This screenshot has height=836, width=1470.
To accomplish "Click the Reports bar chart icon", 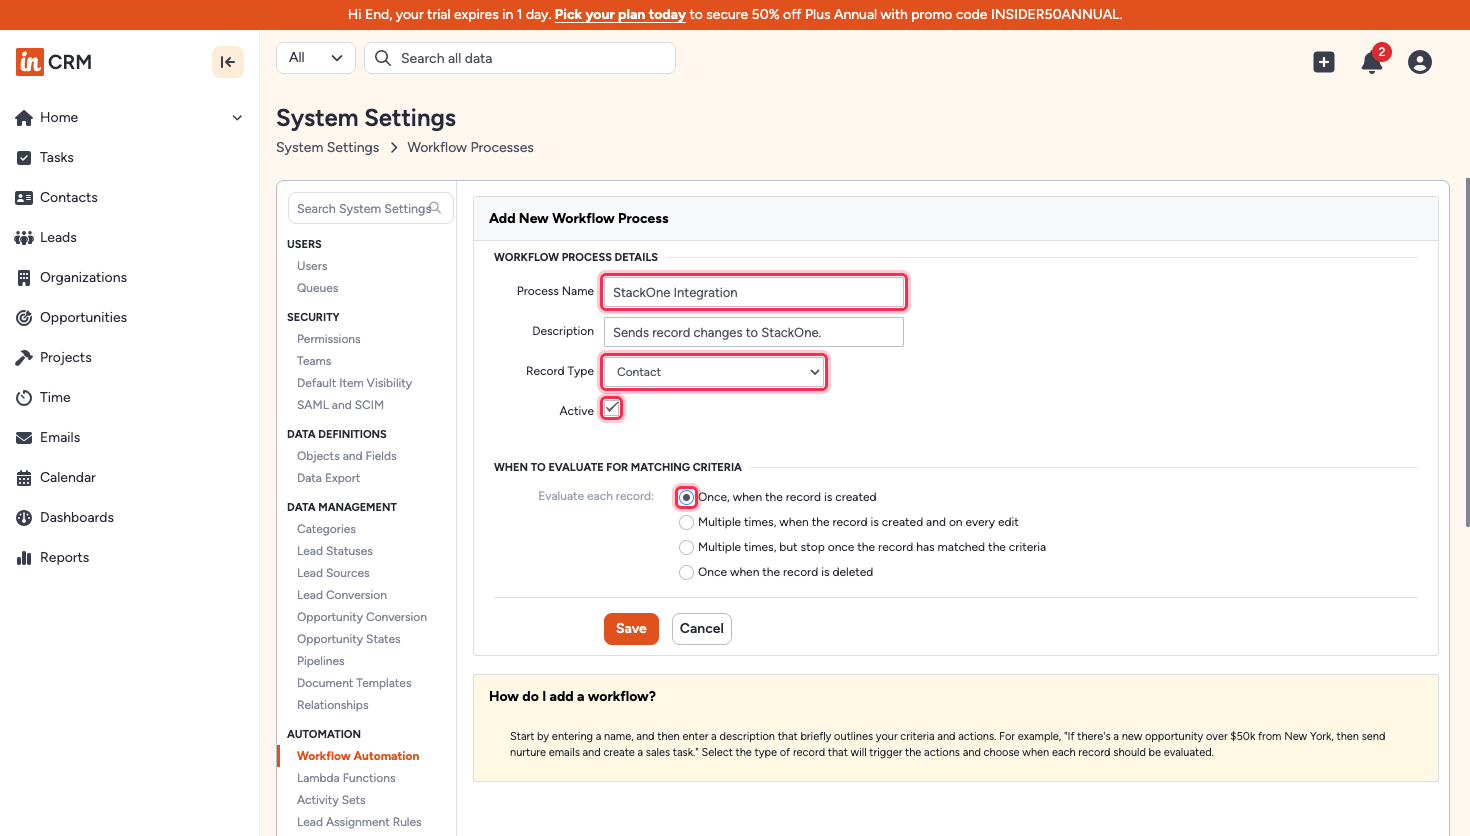I will (24, 558).
